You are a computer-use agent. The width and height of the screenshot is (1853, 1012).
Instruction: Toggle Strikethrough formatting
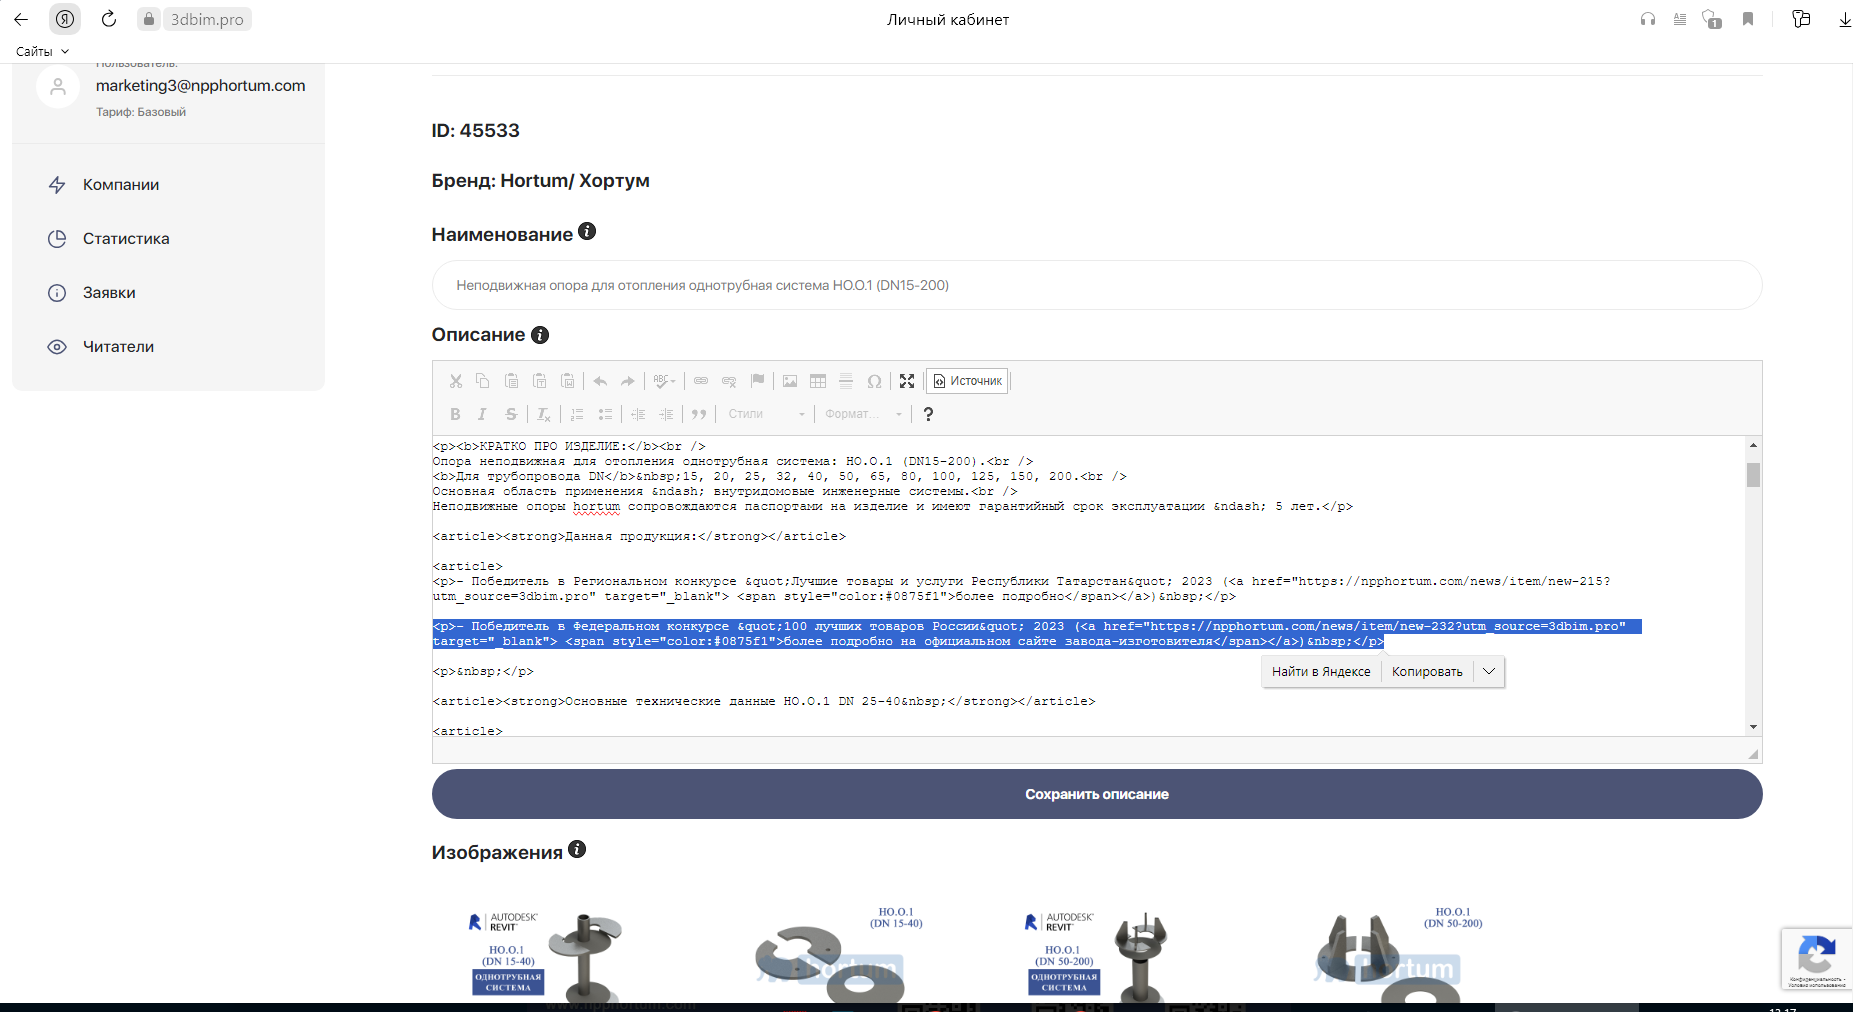[x=511, y=414]
